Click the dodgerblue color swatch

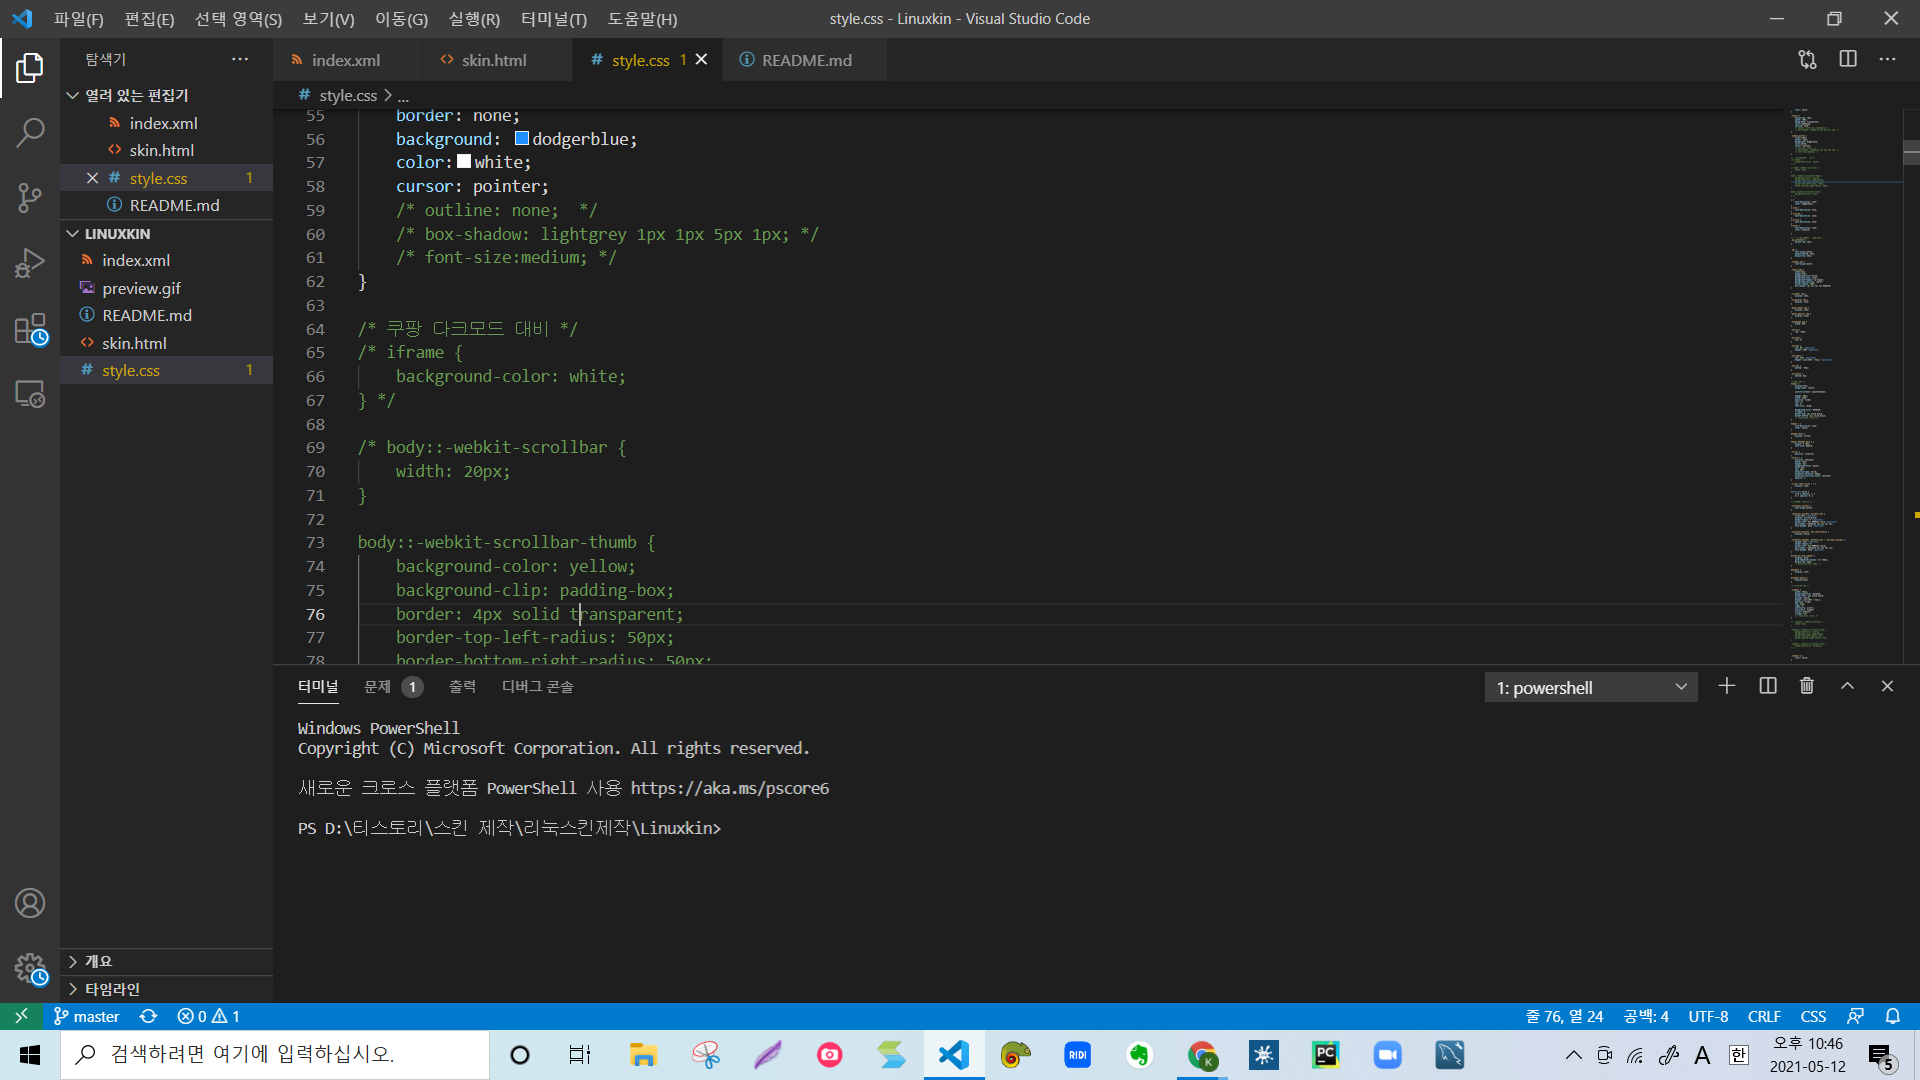(521, 139)
